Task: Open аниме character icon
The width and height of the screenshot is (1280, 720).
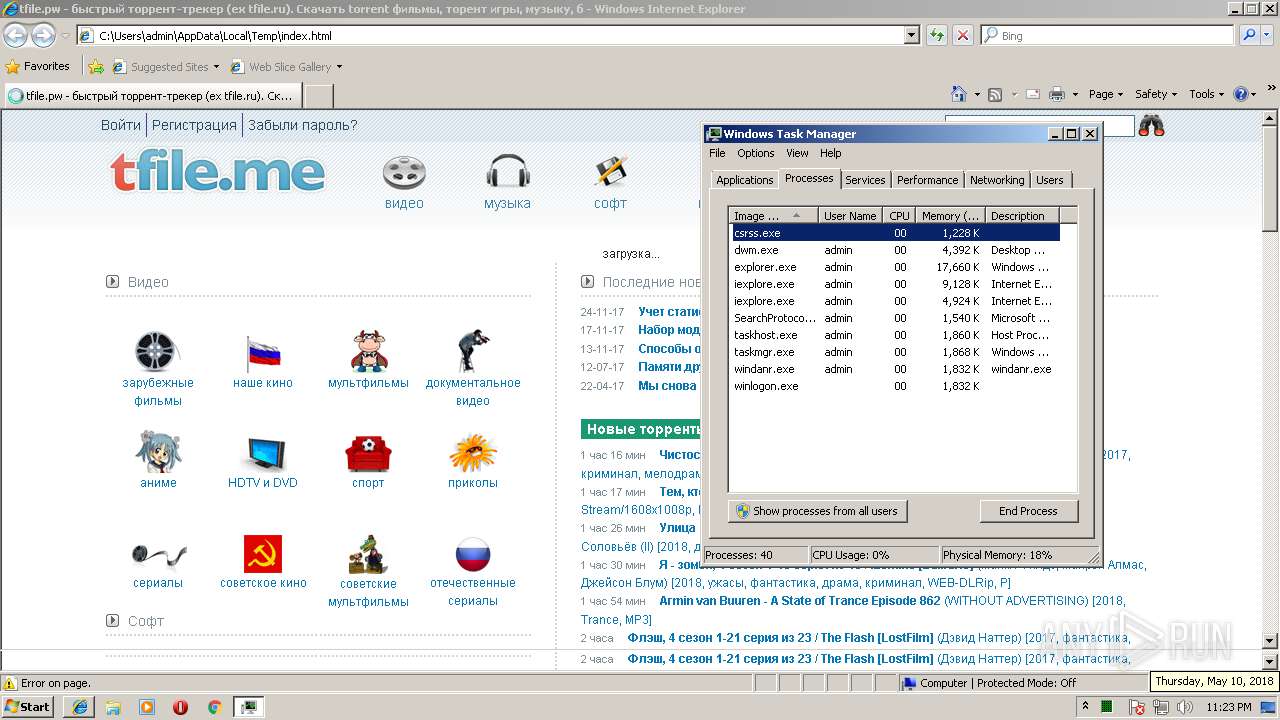Action: click(x=158, y=452)
